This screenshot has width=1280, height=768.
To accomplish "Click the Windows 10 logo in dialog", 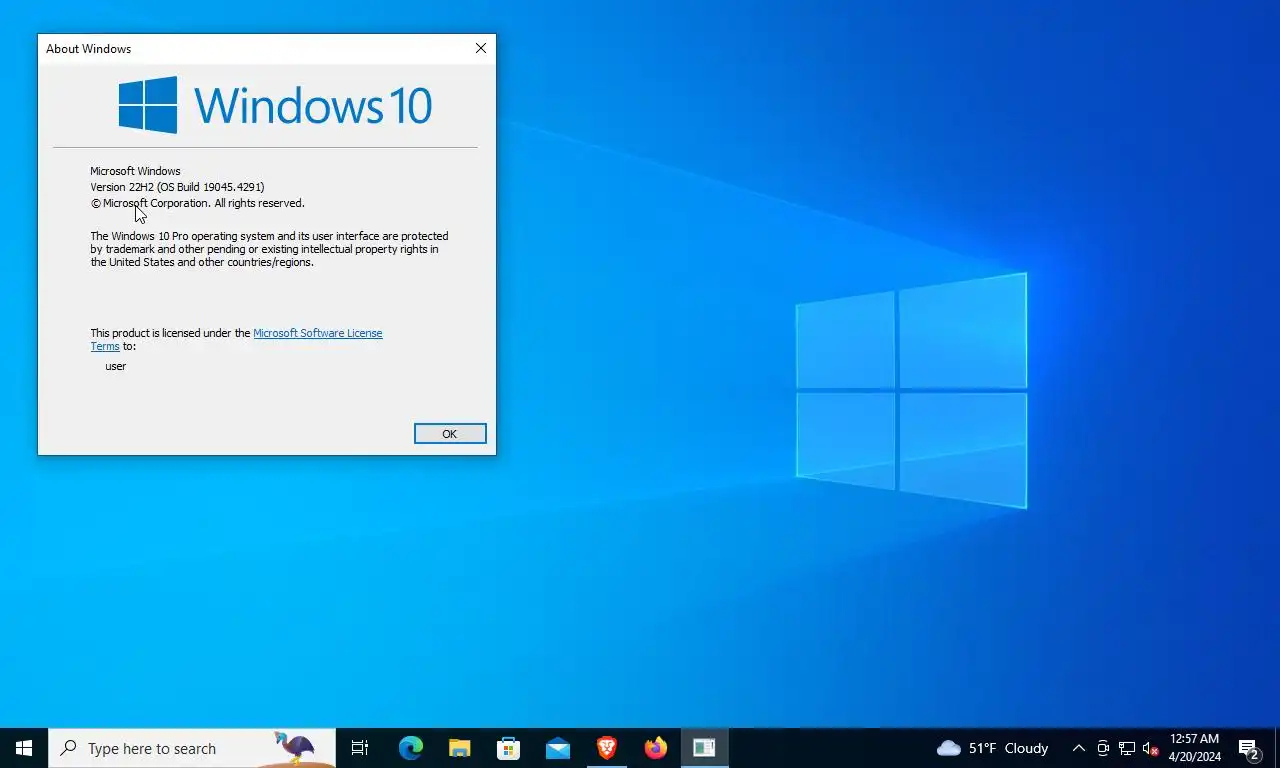I will tap(275, 105).
